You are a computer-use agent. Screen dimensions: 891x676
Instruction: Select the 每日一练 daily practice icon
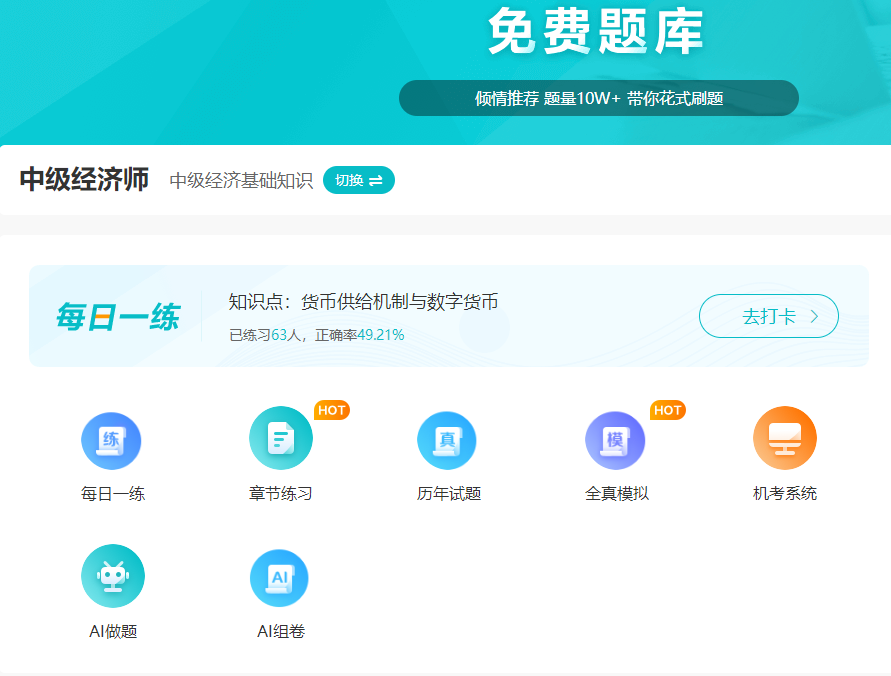point(111,440)
